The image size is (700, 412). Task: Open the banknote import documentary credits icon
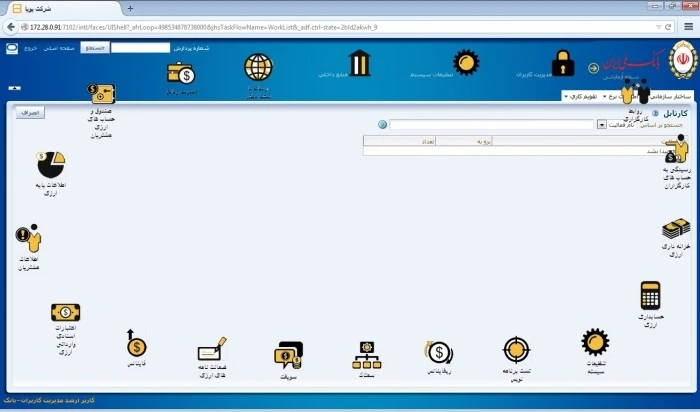[x=66, y=312]
